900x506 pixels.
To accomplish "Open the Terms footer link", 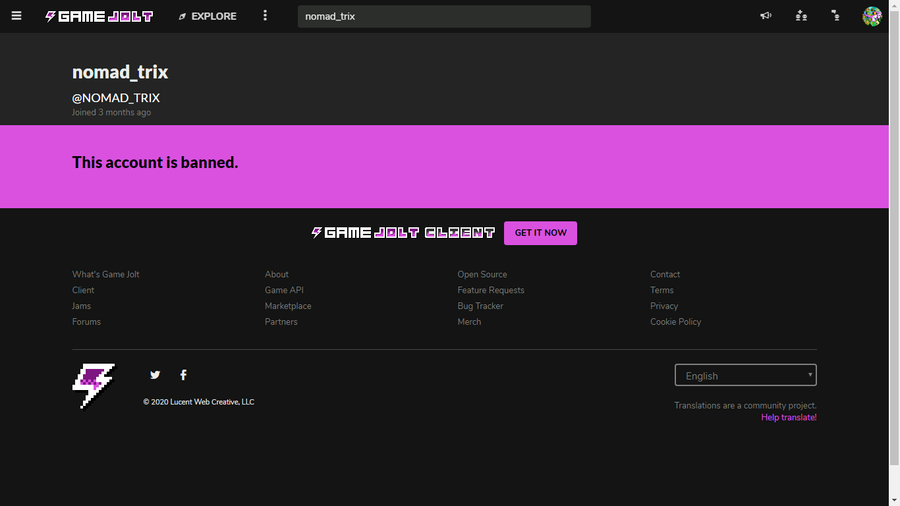I will (x=662, y=290).
